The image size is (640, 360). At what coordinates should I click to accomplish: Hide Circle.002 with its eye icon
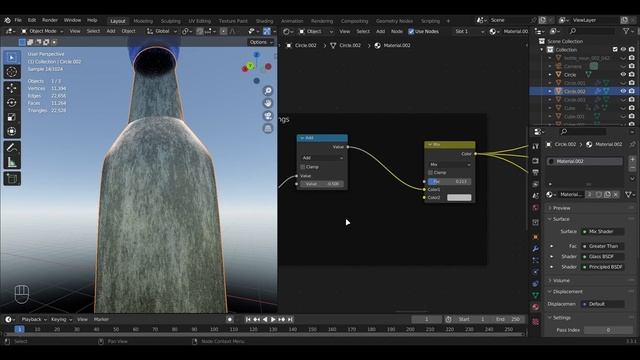coord(623,91)
